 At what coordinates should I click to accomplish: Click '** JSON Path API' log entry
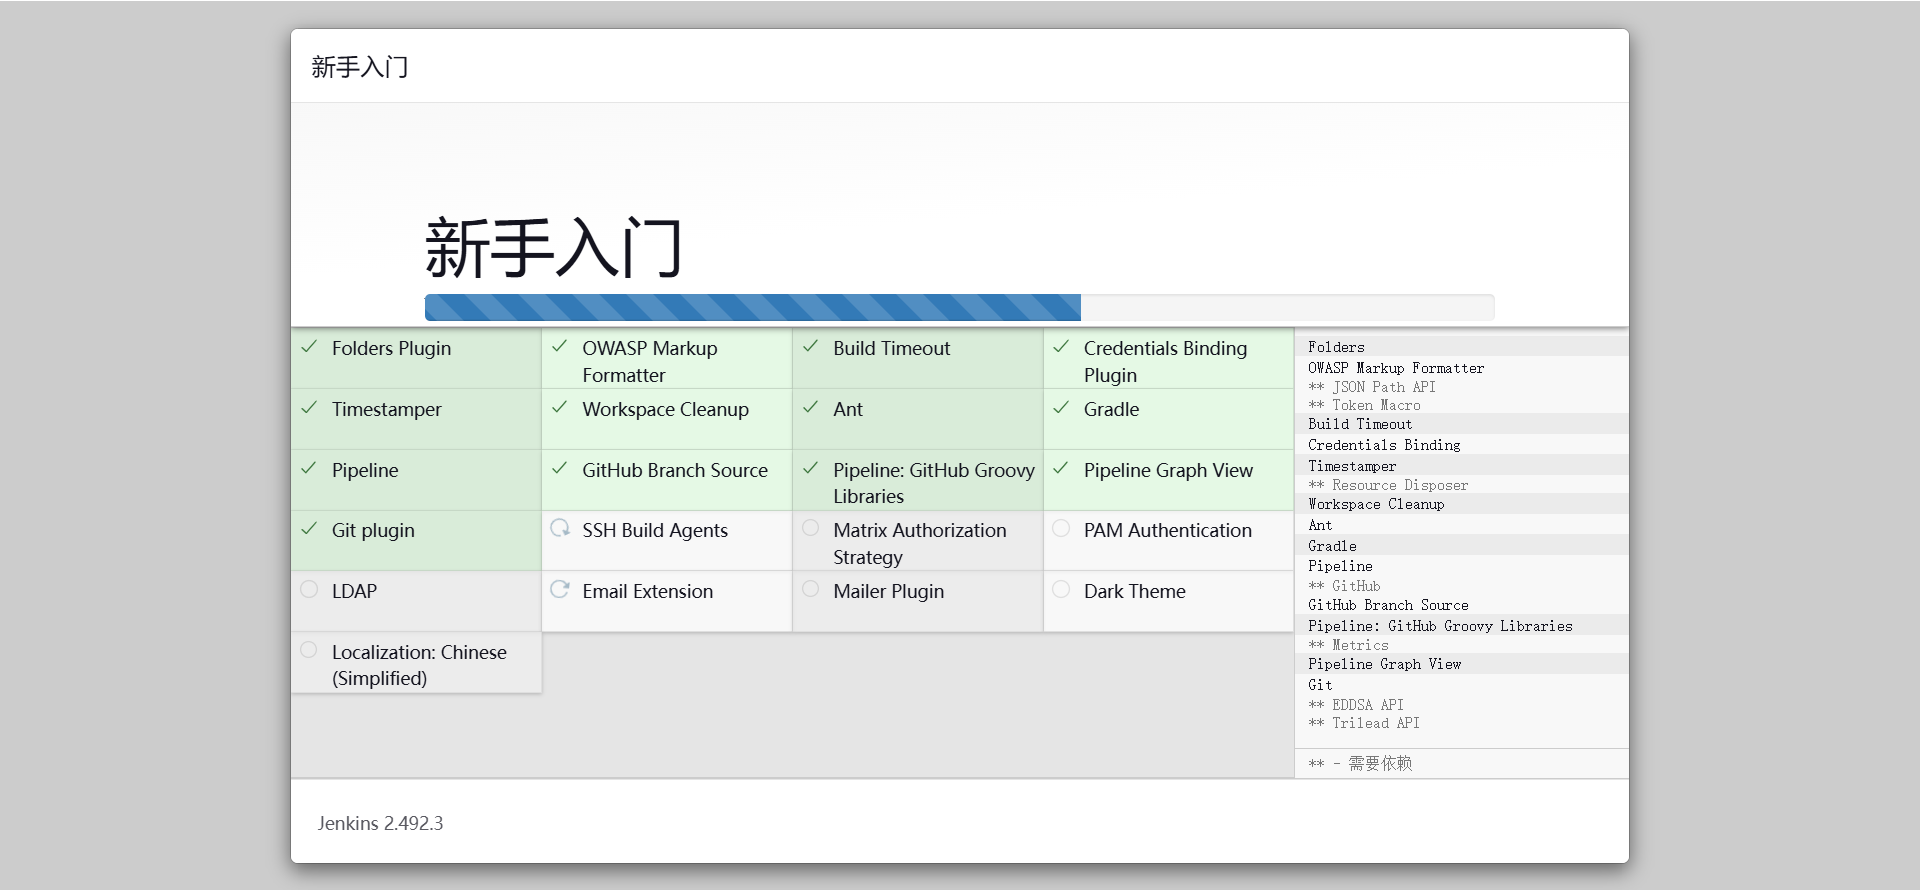pyautogui.click(x=1372, y=387)
